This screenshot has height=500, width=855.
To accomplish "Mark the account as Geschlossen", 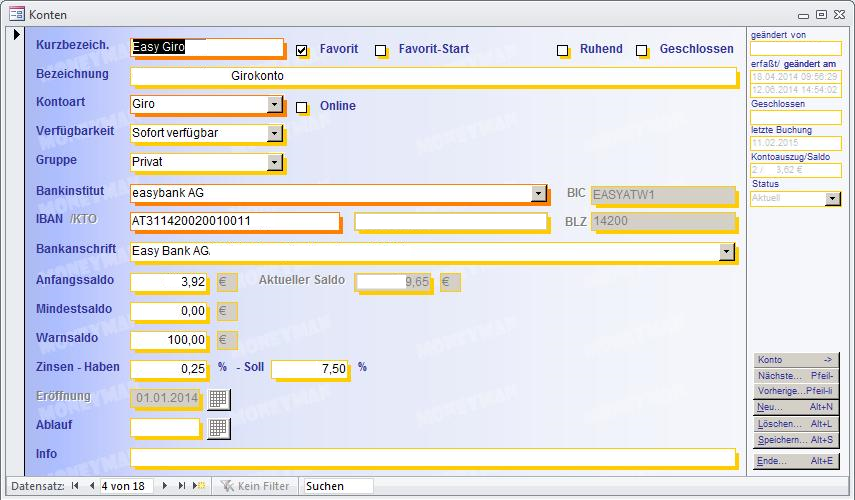I will [642, 50].
